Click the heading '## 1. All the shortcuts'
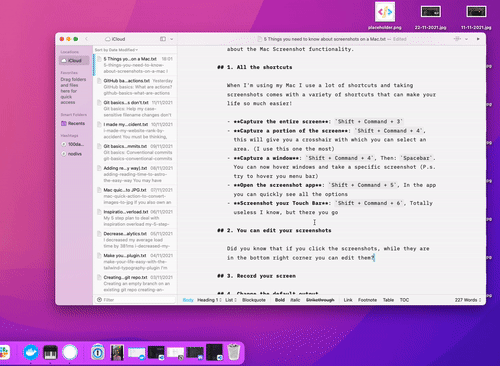The width and height of the screenshot is (500, 366). point(255,67)
